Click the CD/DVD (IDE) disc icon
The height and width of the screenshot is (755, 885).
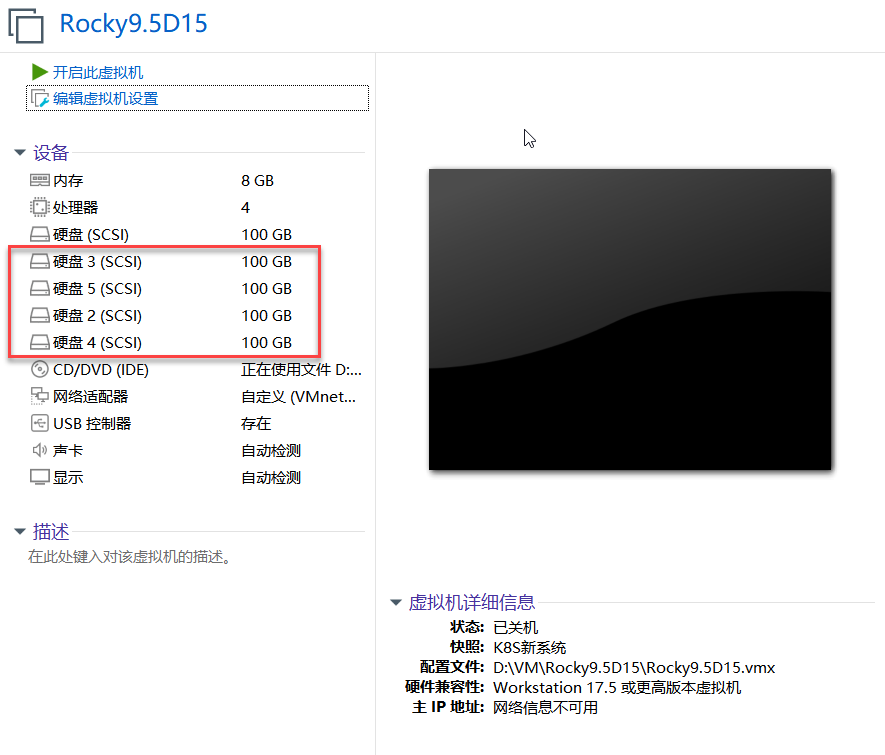tap(39, 370)
